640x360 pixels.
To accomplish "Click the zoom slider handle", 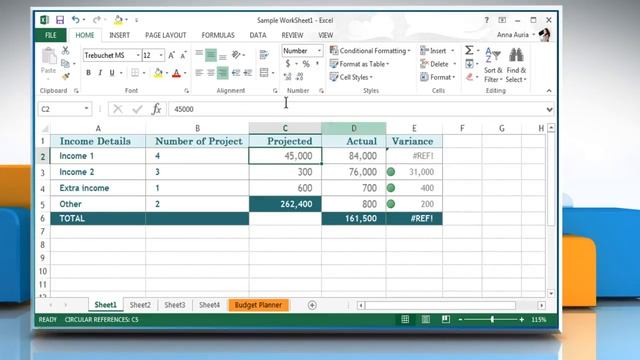I will [492, 320].
